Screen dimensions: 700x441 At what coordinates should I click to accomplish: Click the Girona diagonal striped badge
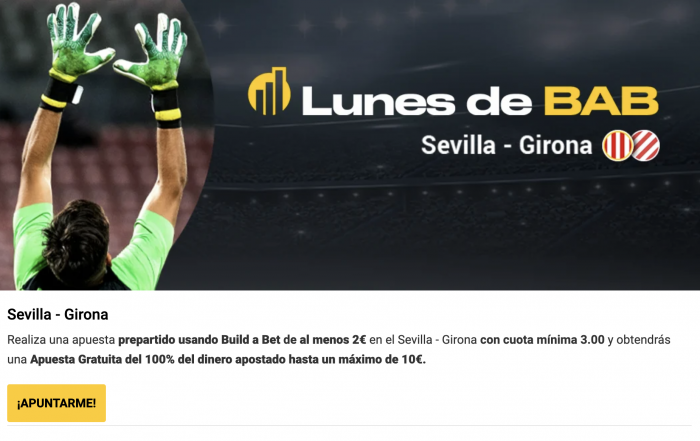click(x=646, y=146)
